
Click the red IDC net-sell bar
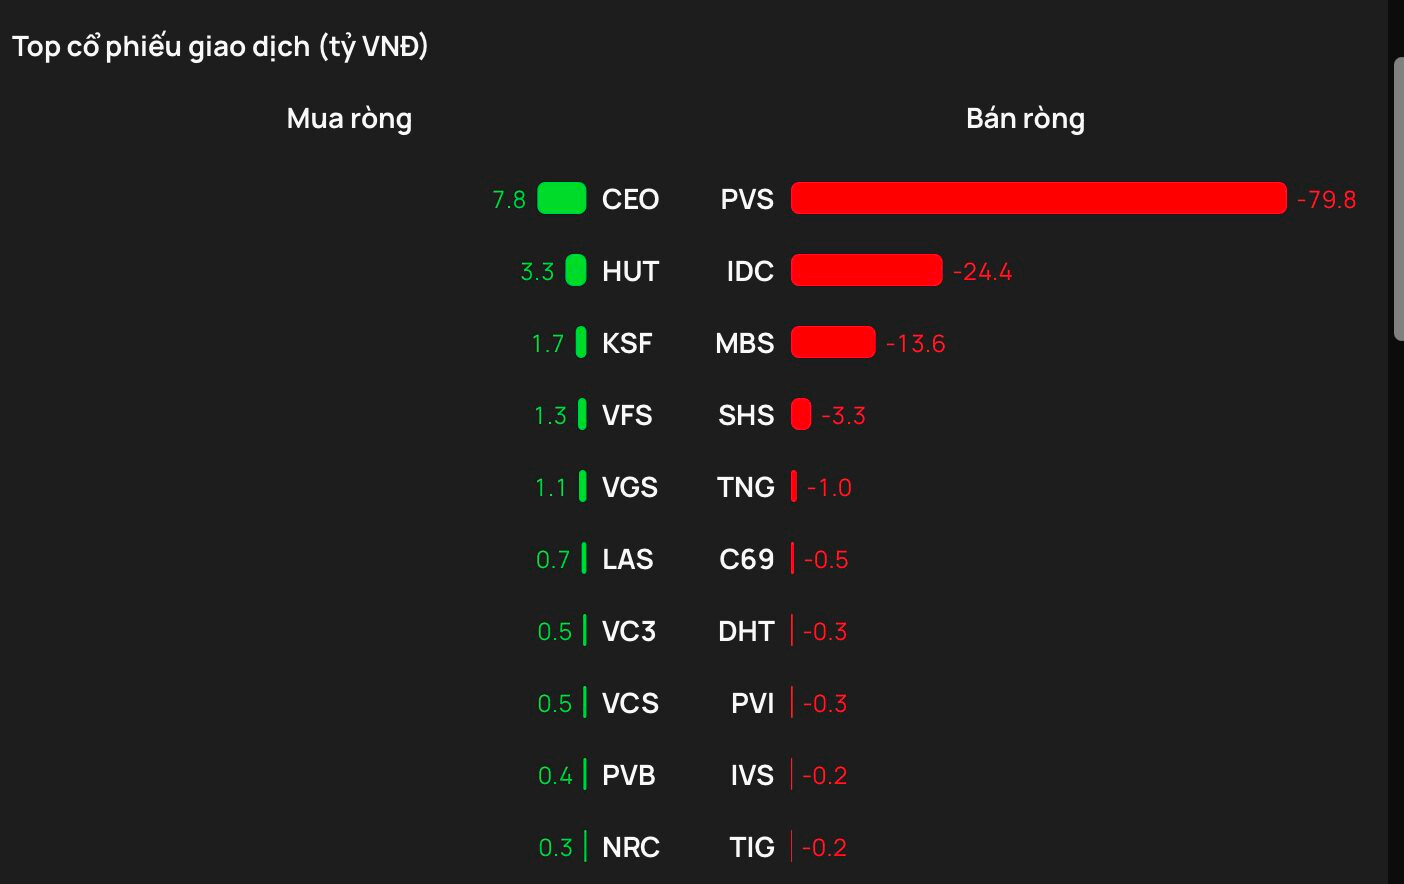(866, 270)
